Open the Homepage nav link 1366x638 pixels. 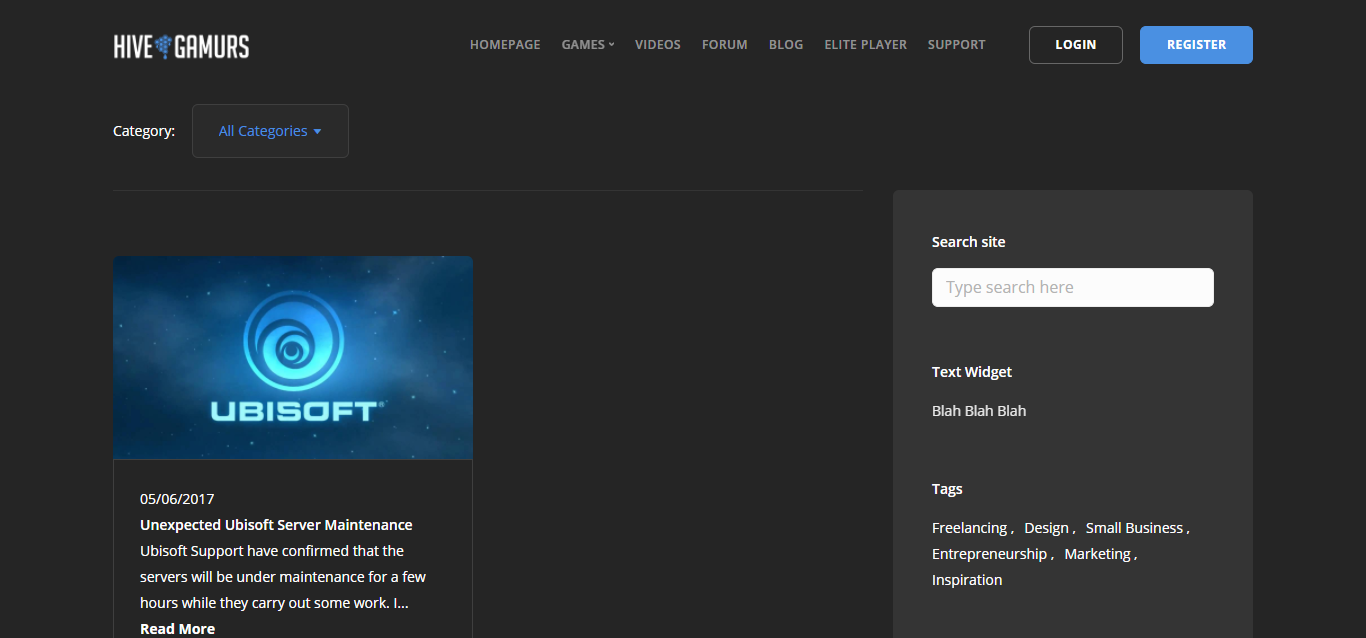pos(505,45)
